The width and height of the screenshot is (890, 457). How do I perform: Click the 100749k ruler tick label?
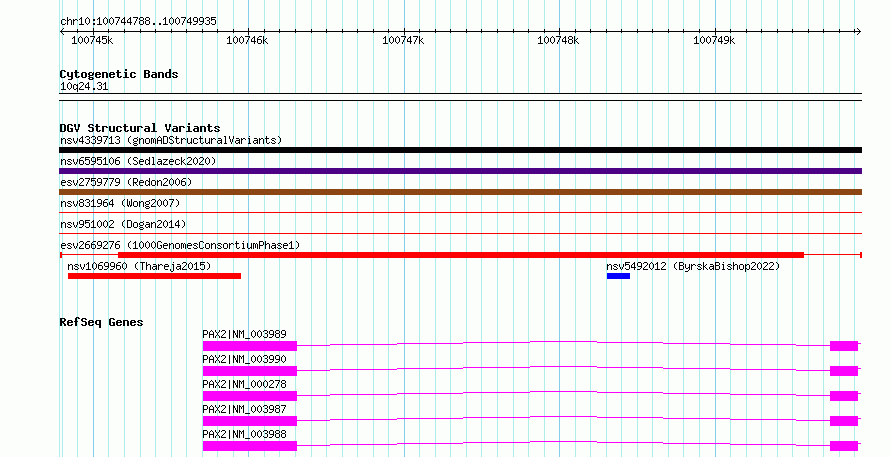tap(714, 40)
